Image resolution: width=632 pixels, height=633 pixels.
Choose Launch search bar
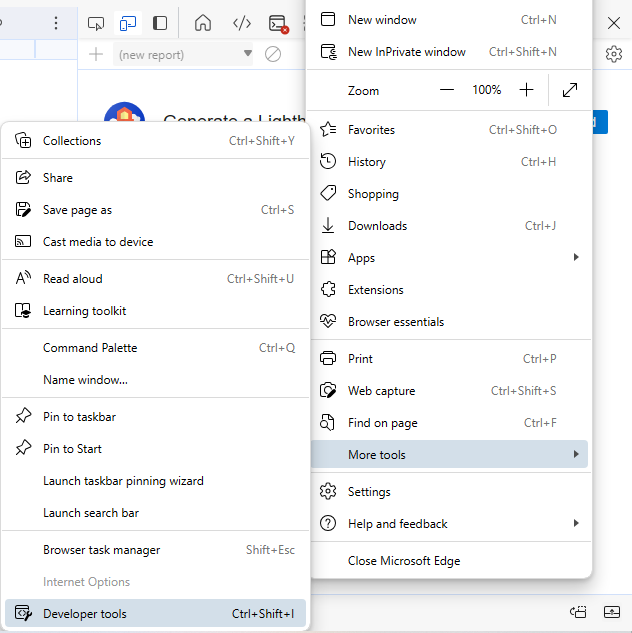coord(155,513)
